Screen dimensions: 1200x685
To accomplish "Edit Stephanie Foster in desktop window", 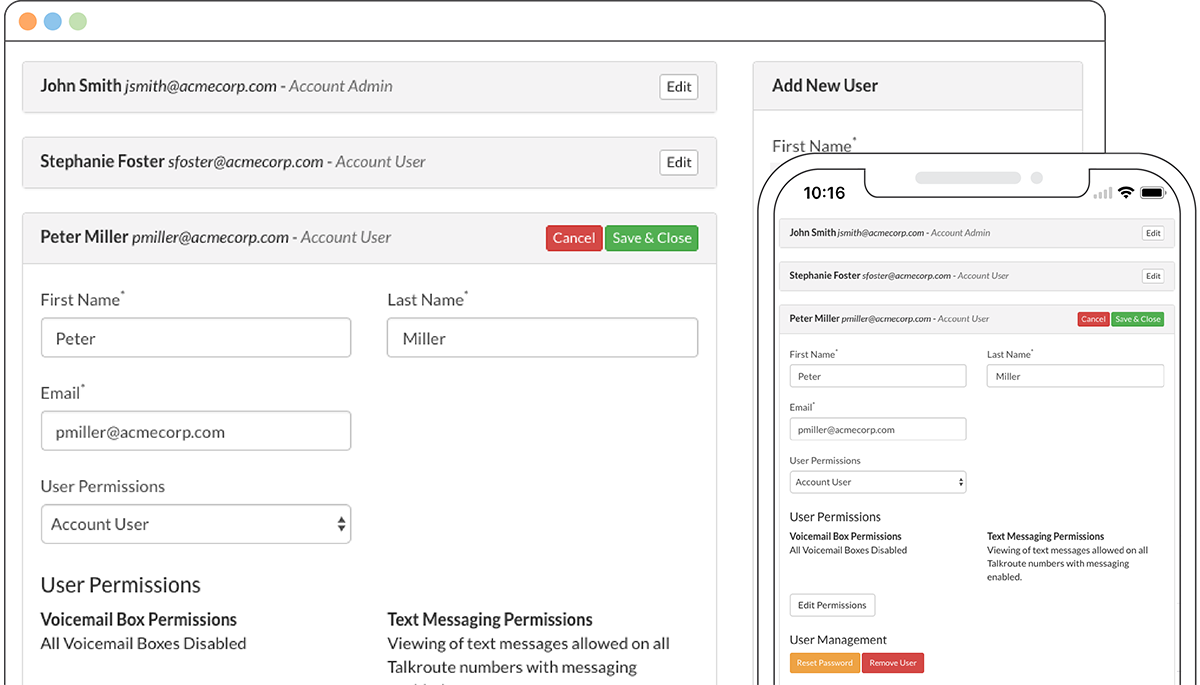I will point(679,163).
